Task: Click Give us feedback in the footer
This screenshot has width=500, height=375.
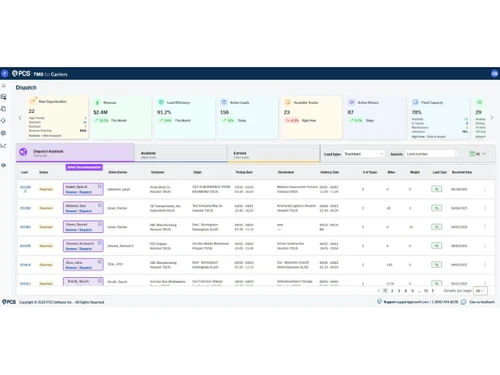Action: (482, 302)
